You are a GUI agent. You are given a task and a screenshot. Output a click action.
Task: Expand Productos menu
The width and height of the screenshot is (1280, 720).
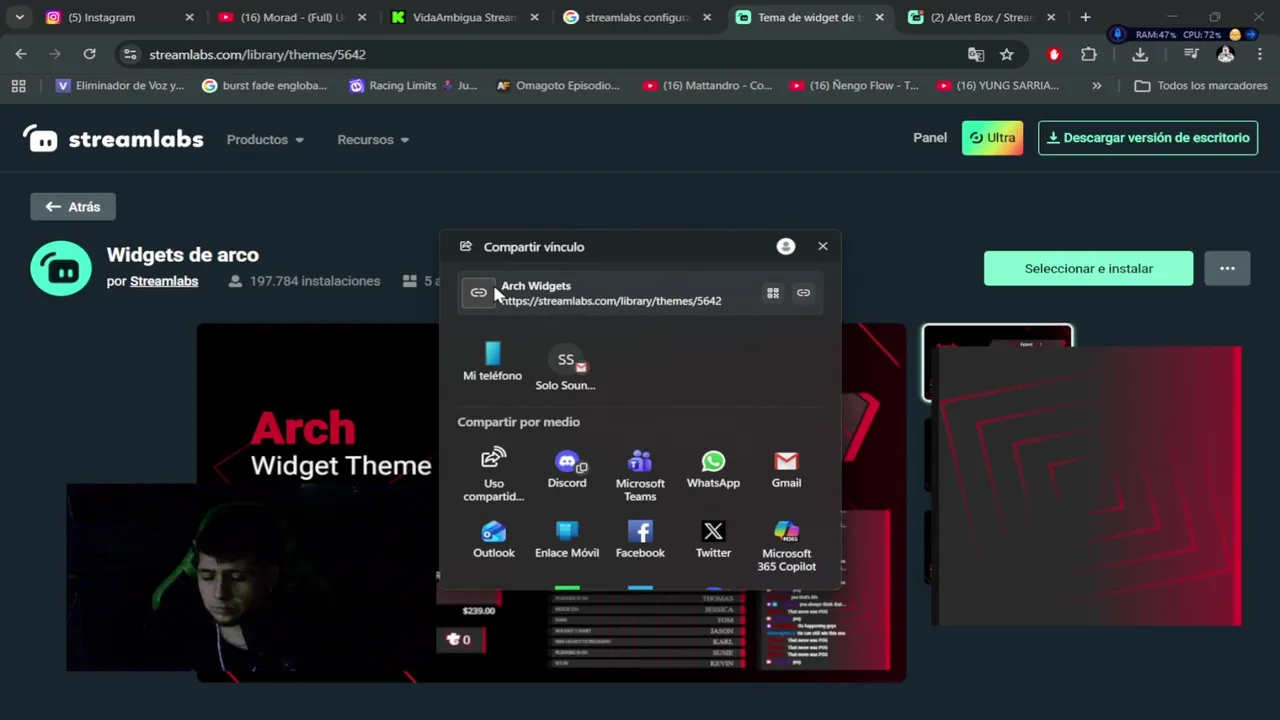pyautogui.click(x=265, y=139)
